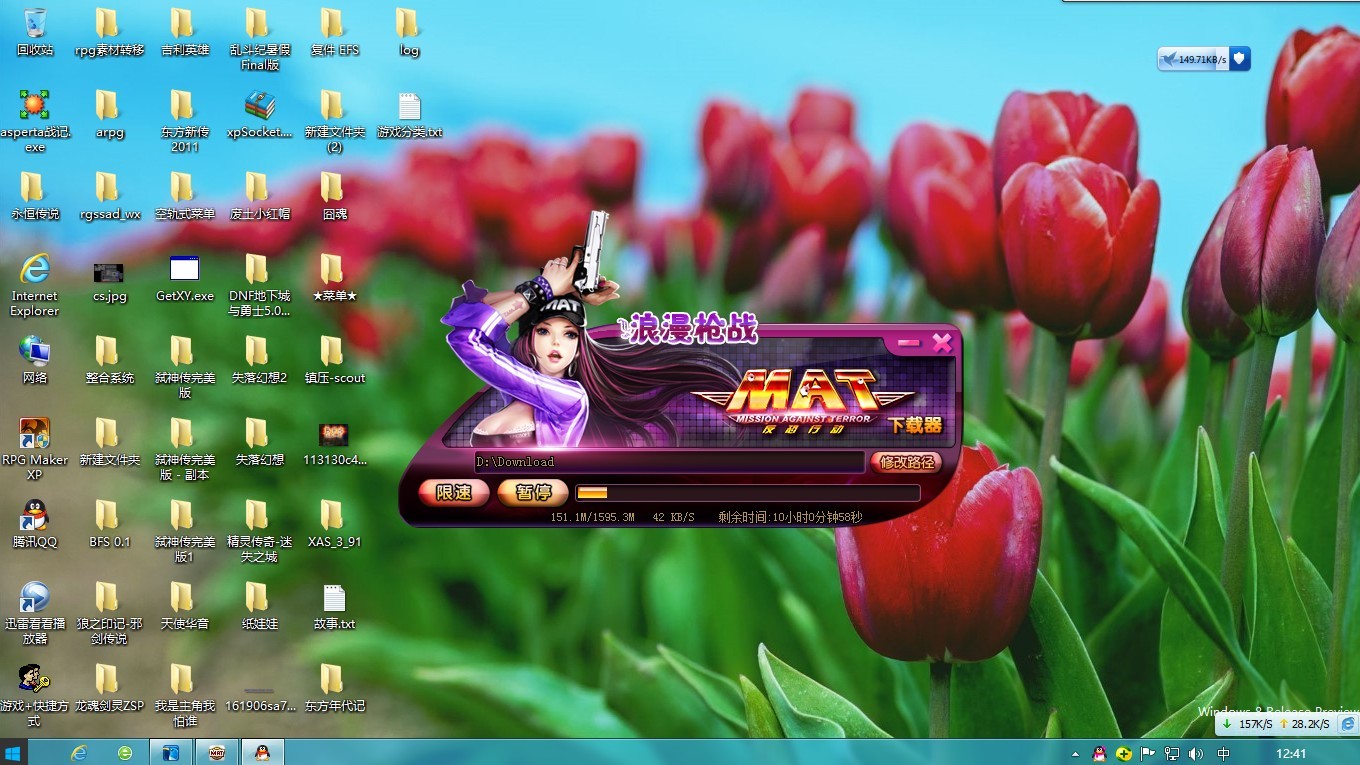
Task: Select the DNF地下城与勇士 folder
Action: tap(260, 285)
